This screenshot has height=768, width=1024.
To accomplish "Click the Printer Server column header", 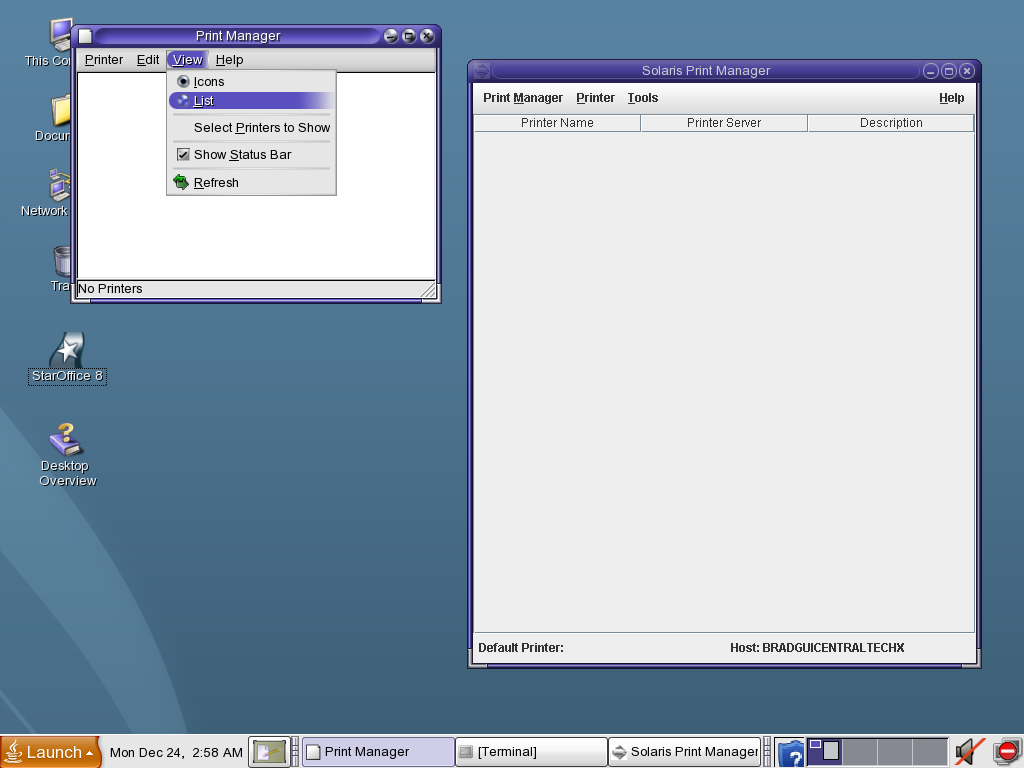I will [x=724, y=123].
